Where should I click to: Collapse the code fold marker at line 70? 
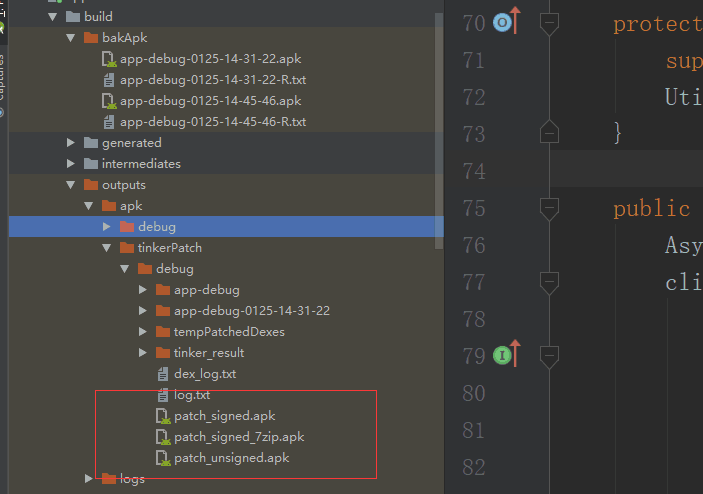(x=549, y=24)
